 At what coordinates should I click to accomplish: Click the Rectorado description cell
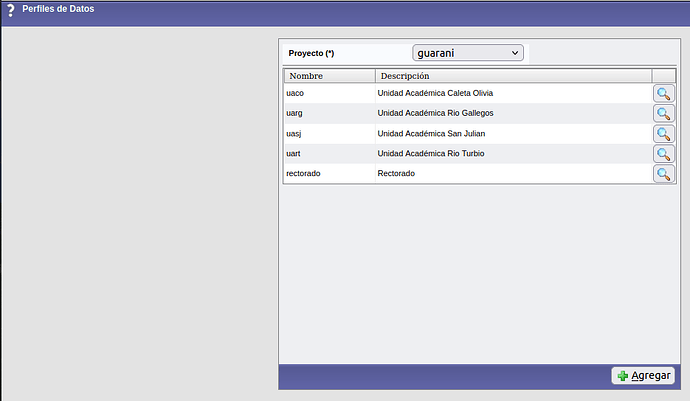point(396,174)
